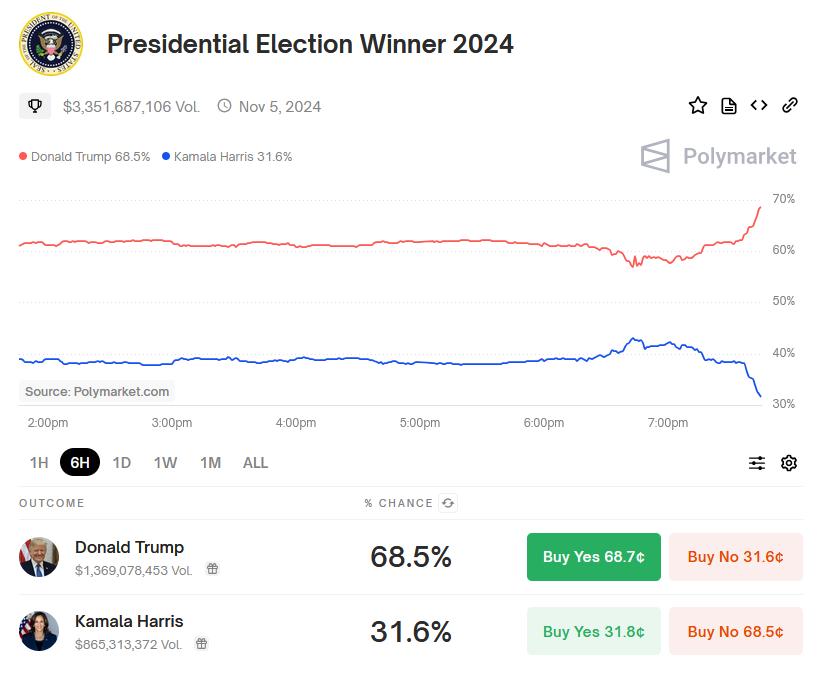Show the 1D chart range
824x673 pixels.
coord(122,463)
